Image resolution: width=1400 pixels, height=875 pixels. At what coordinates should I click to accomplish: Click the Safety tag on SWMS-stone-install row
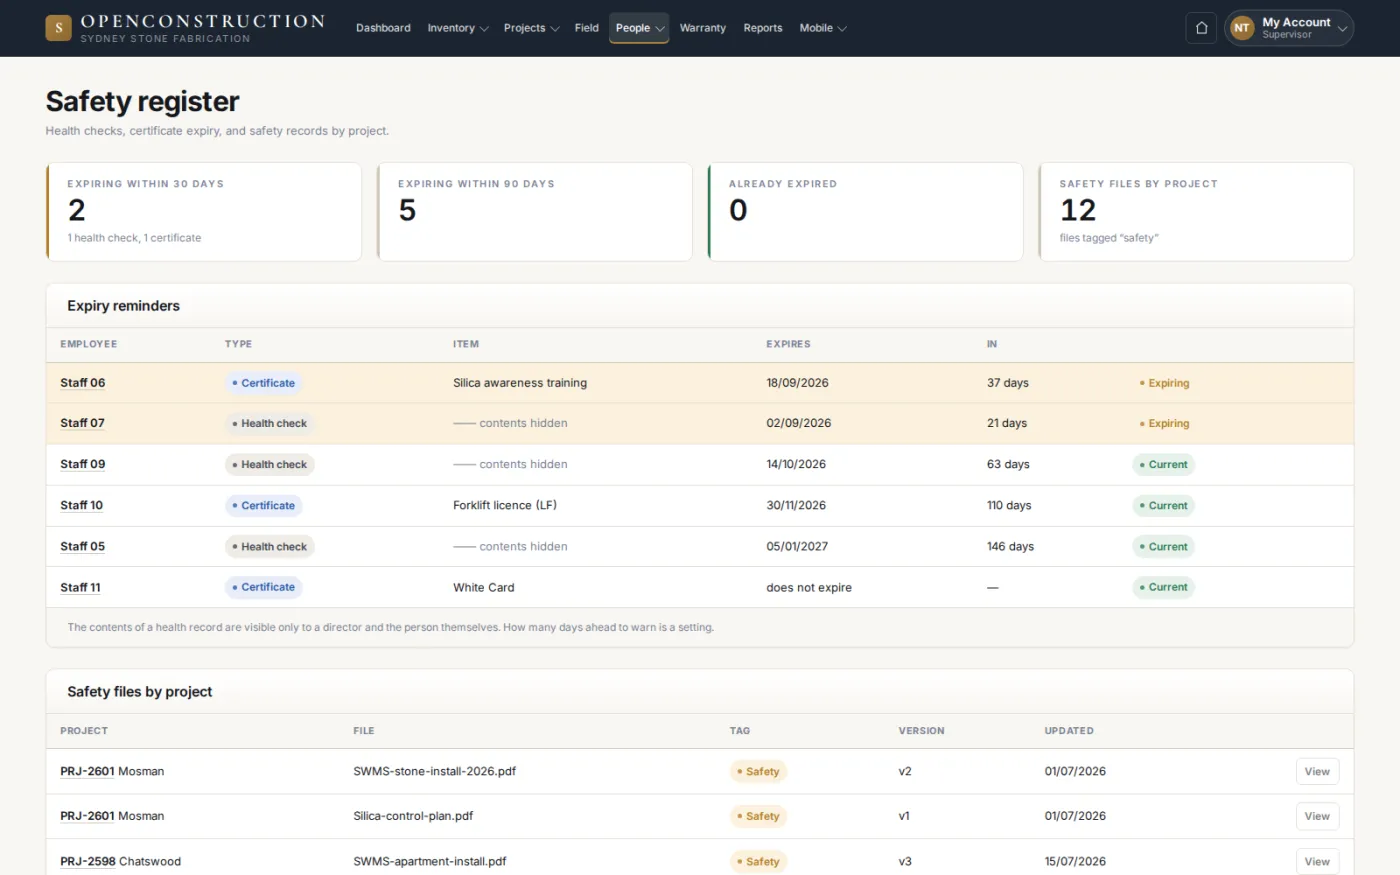tap(759, 771)
